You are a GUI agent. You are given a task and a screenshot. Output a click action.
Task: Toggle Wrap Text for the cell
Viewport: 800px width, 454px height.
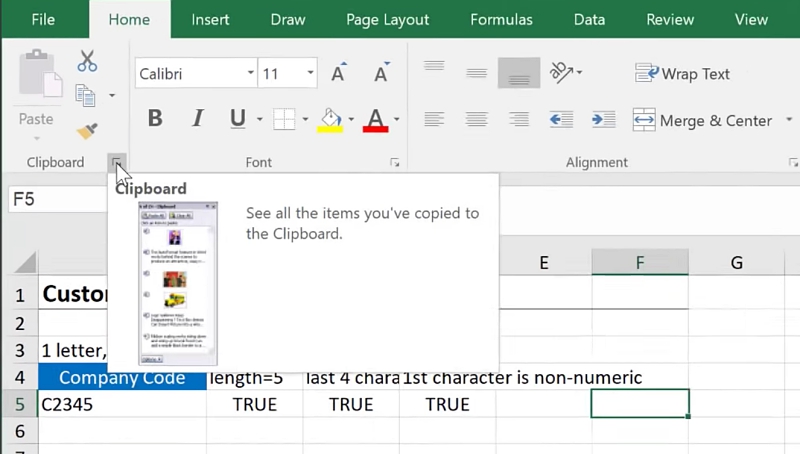click(x=682, y=73)
